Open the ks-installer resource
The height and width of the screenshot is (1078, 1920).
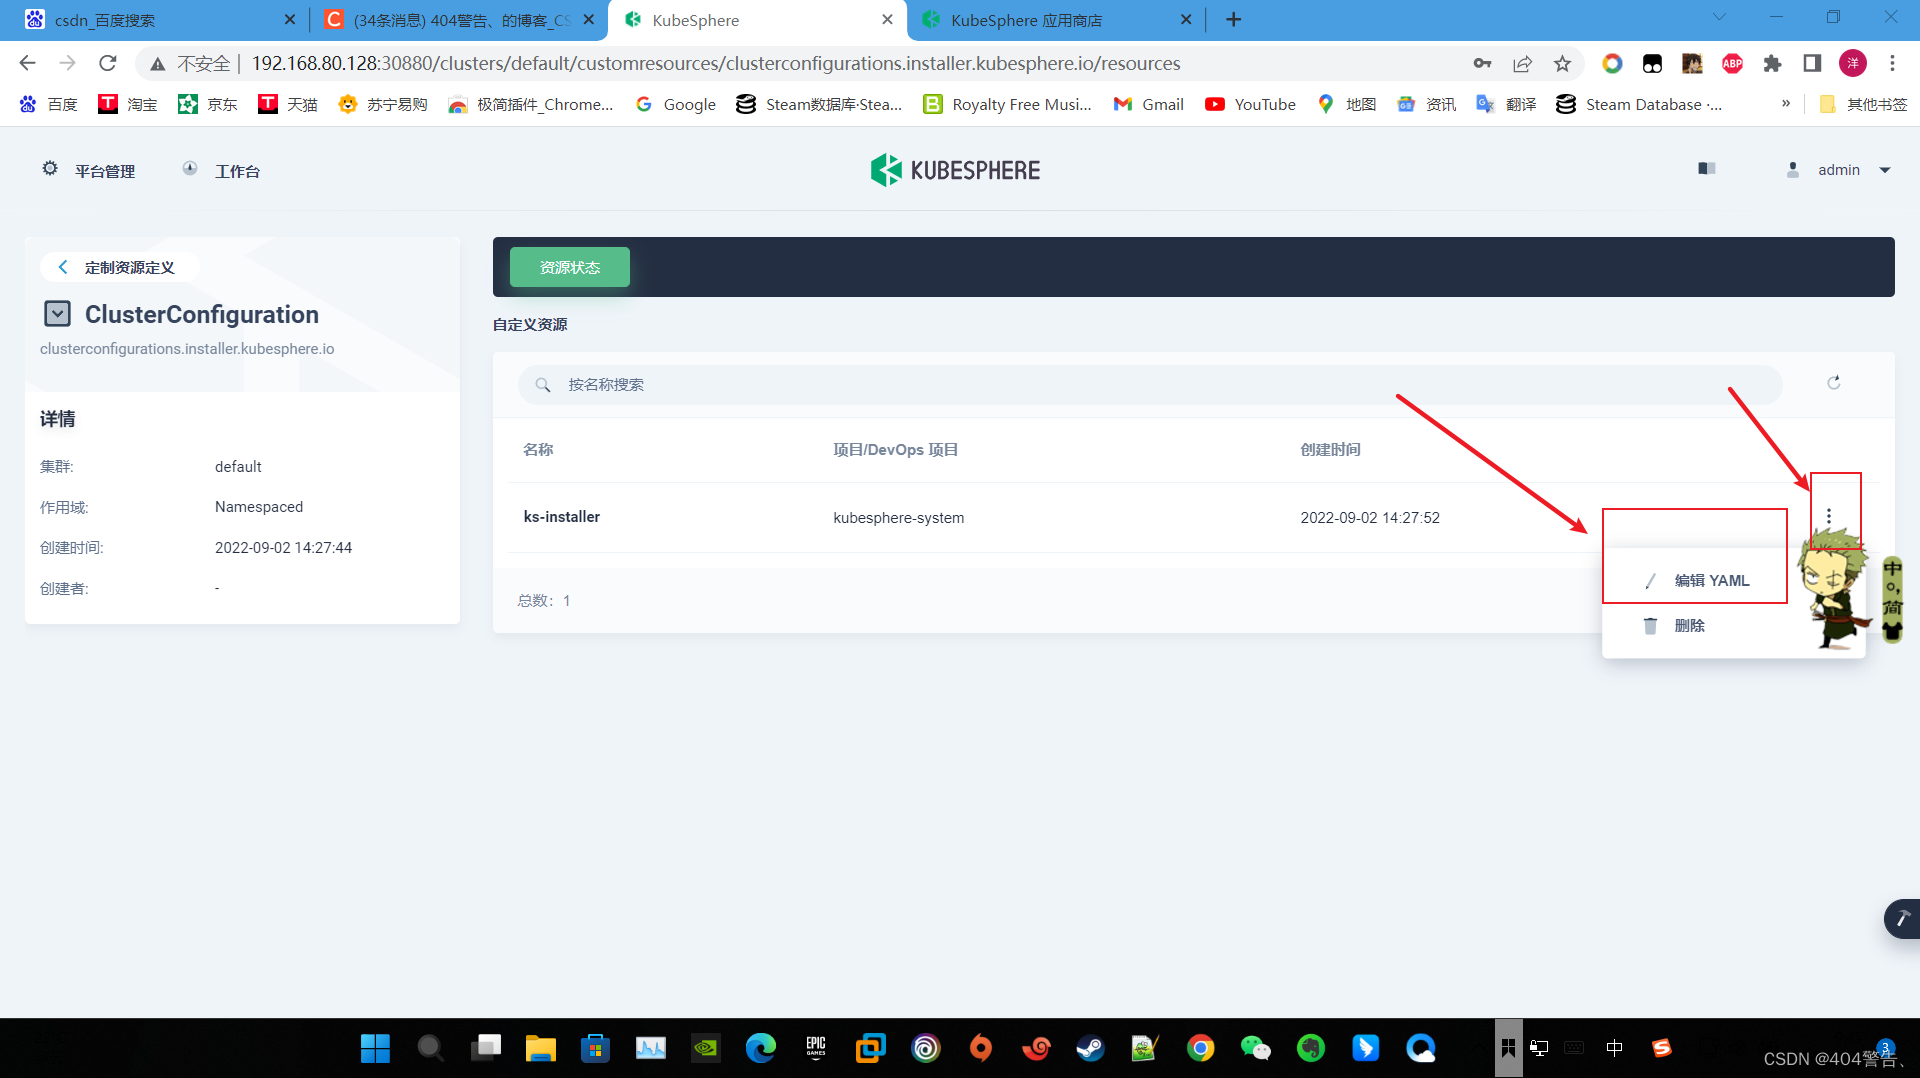point(562,517)
